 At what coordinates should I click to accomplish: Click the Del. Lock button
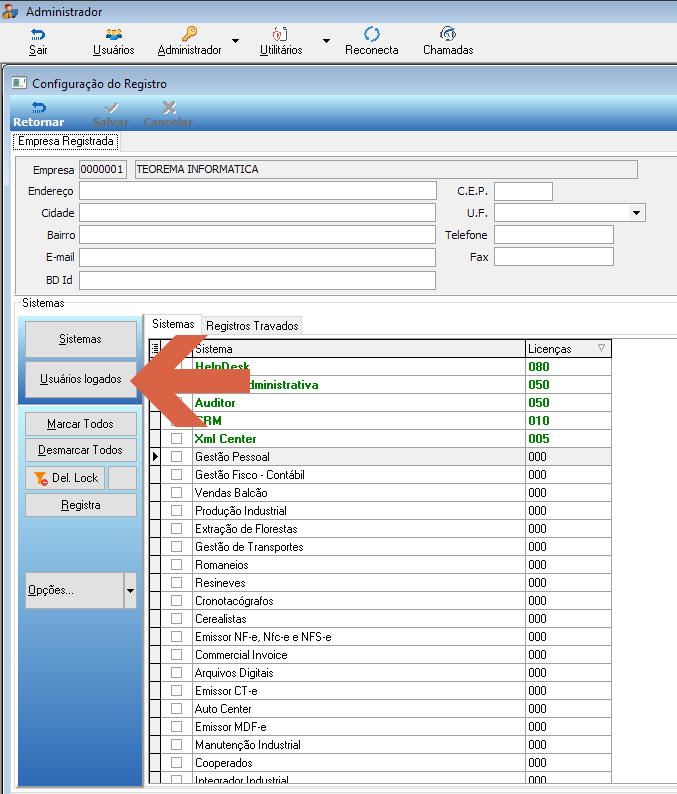point(65,478)
